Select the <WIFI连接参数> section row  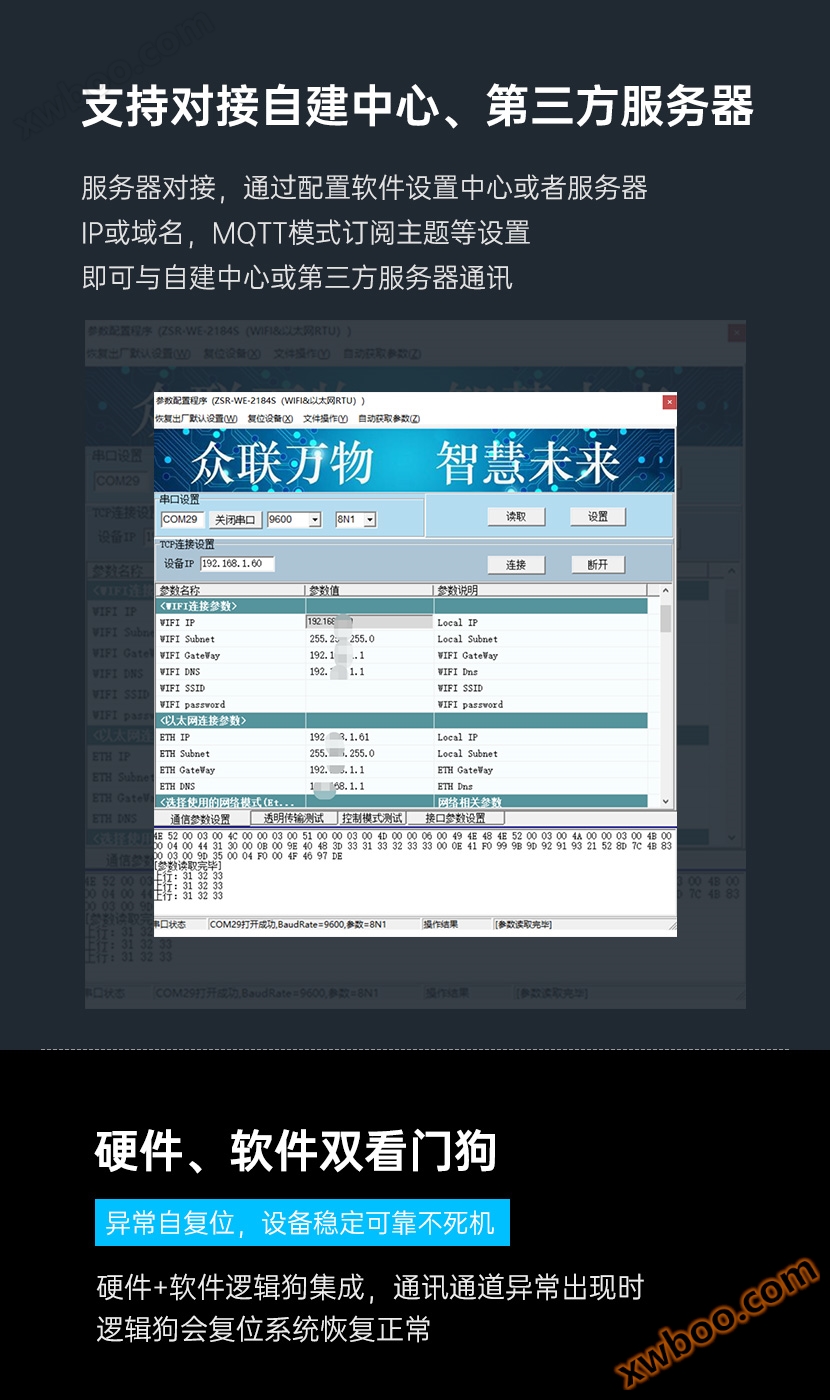click(x=402, y=606)
